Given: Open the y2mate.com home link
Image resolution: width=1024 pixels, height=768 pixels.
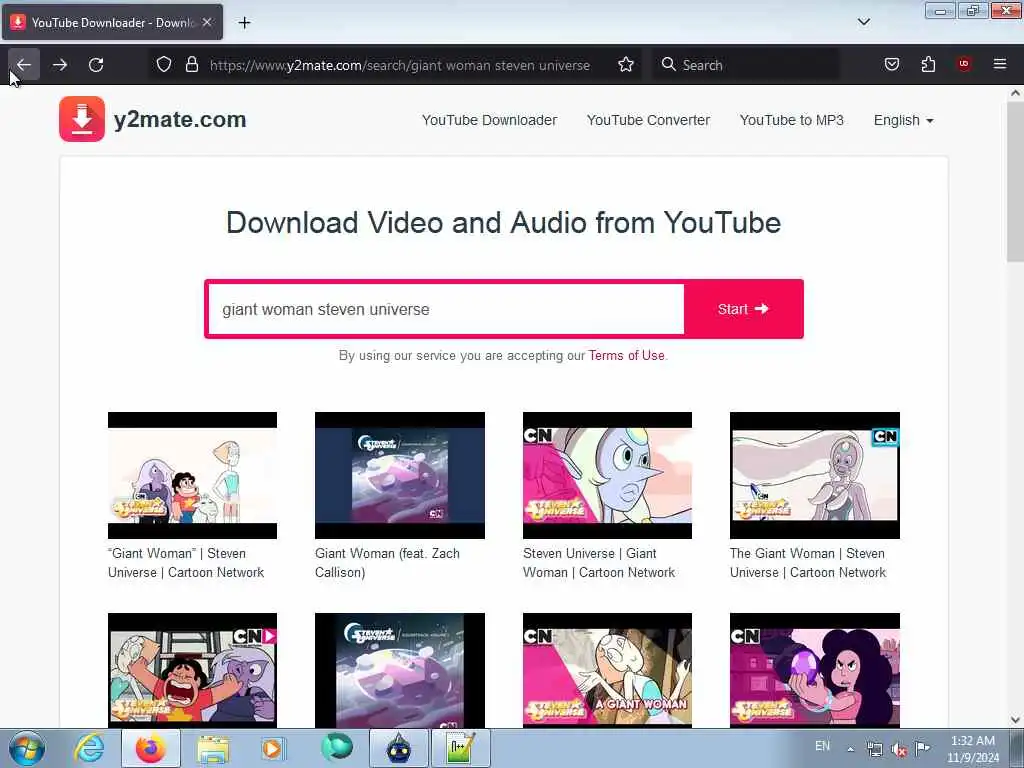Looking at the screenshot, I should click(x=180, y=120).
